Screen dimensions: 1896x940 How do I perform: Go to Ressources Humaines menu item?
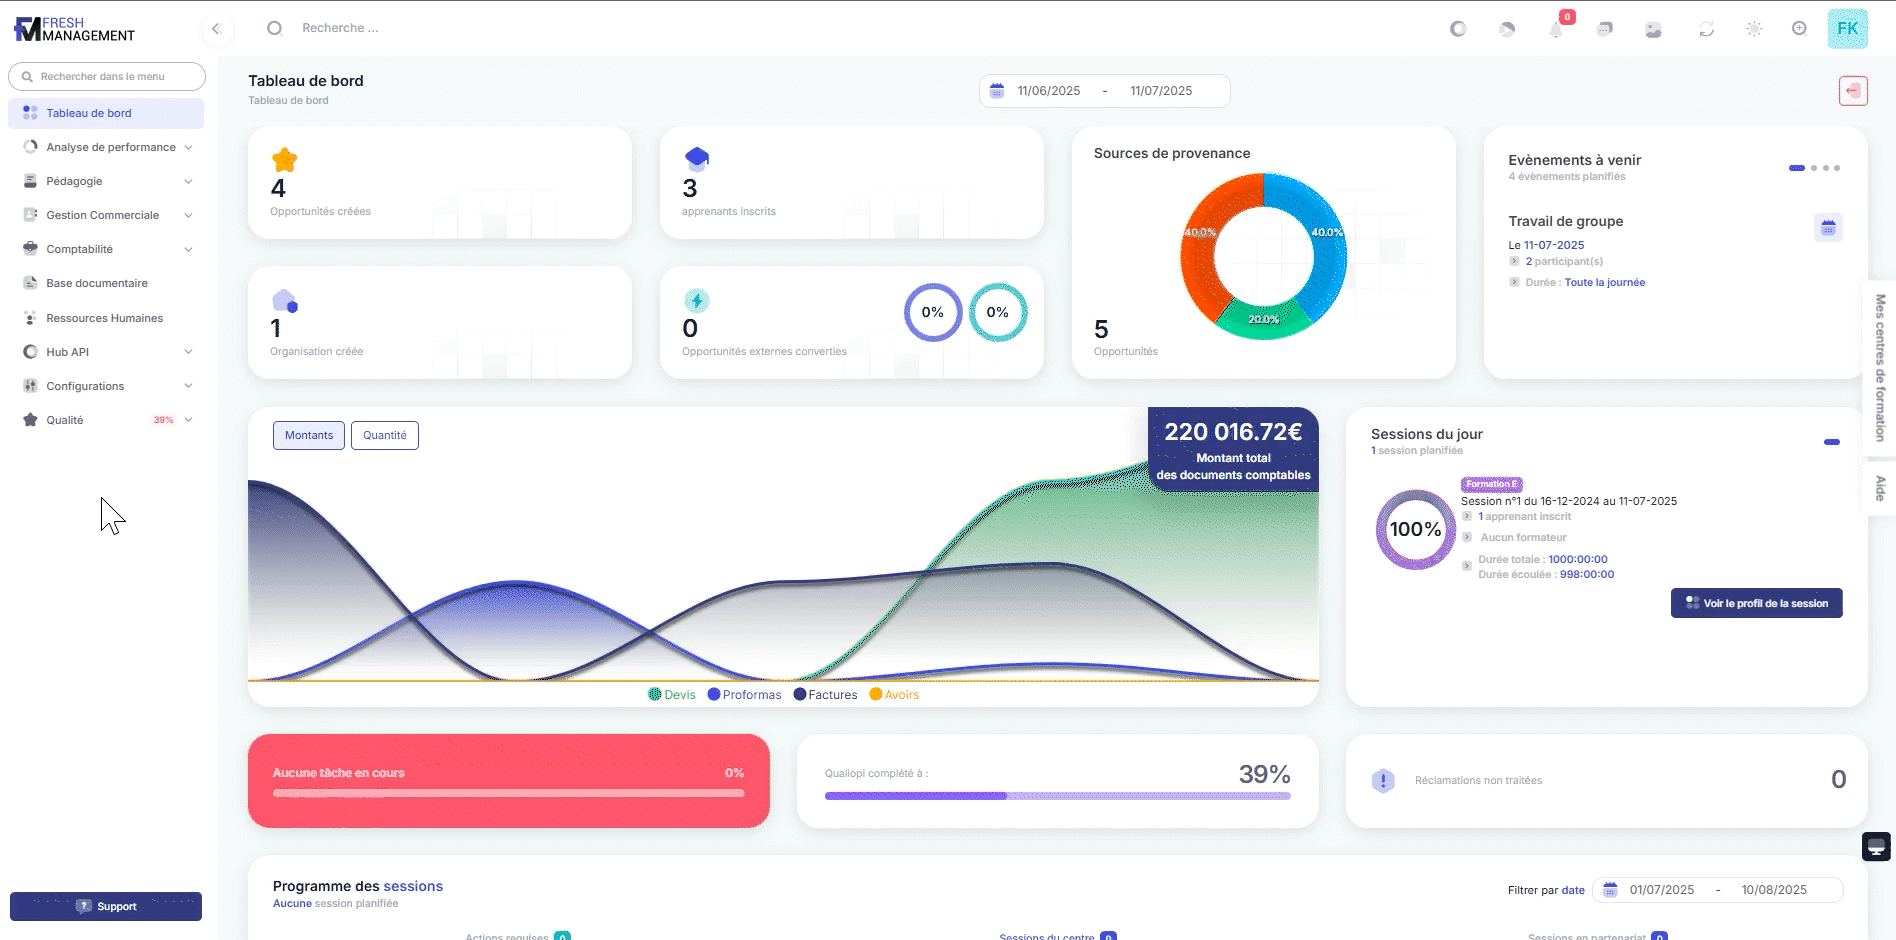[x=104, y=318]
